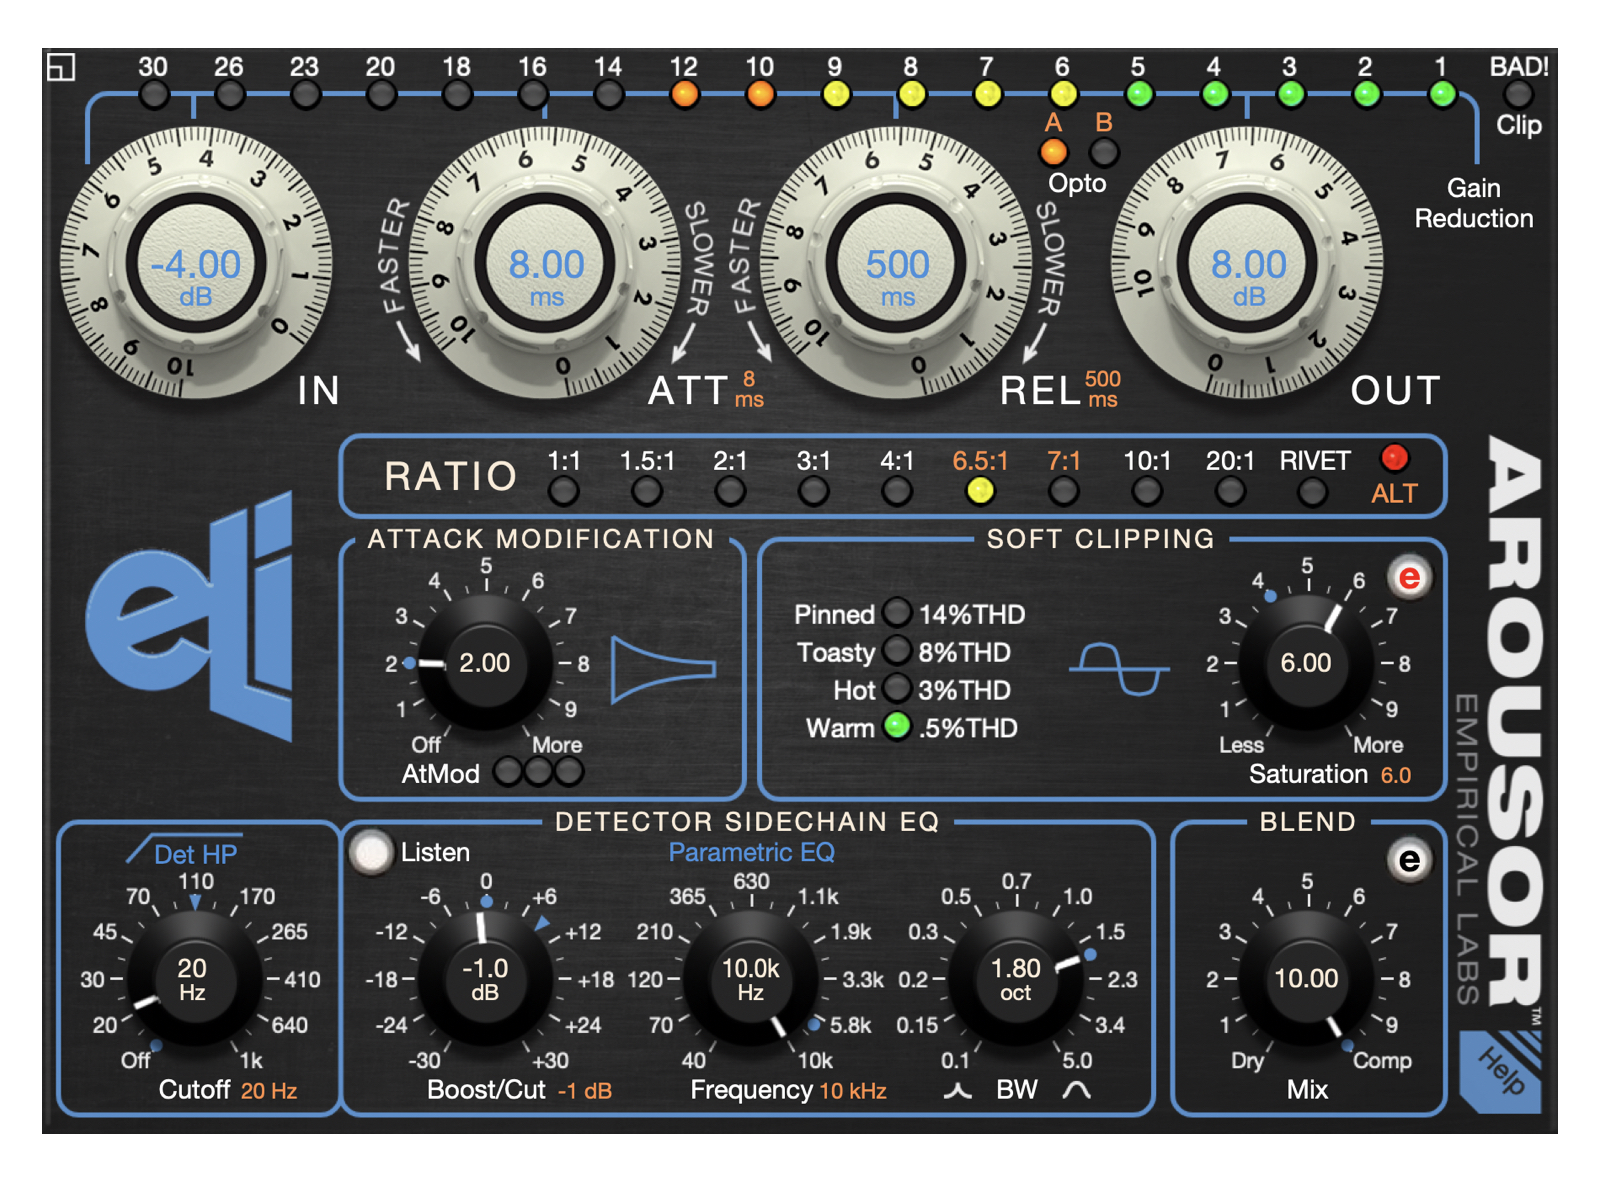
Task: Choose Warm .5%THD clipping
Action: click(897, 726)
